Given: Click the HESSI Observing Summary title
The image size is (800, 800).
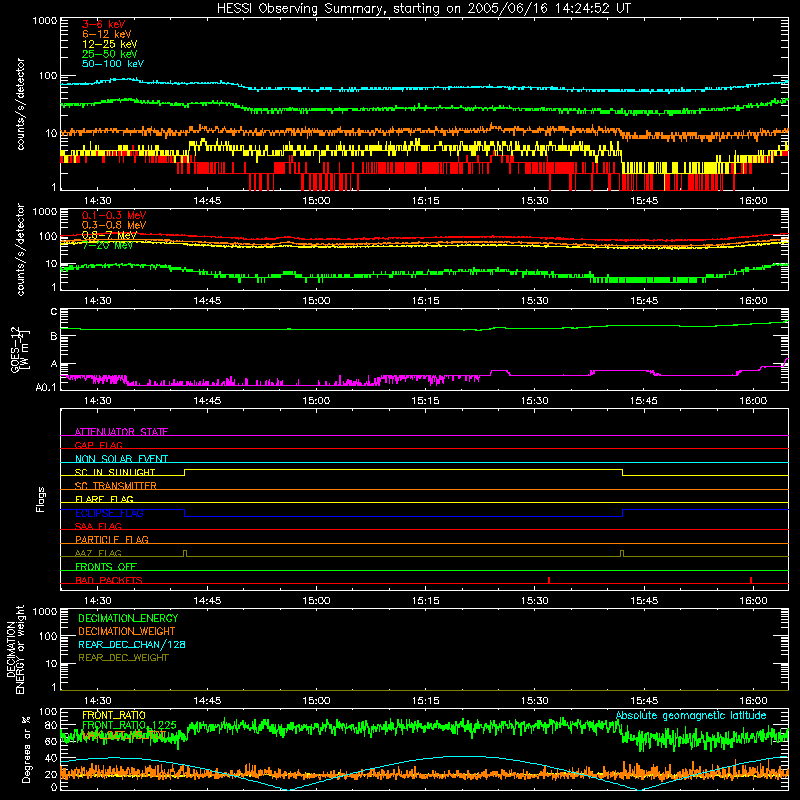Looking at the screenshot, I should (423, 9).
